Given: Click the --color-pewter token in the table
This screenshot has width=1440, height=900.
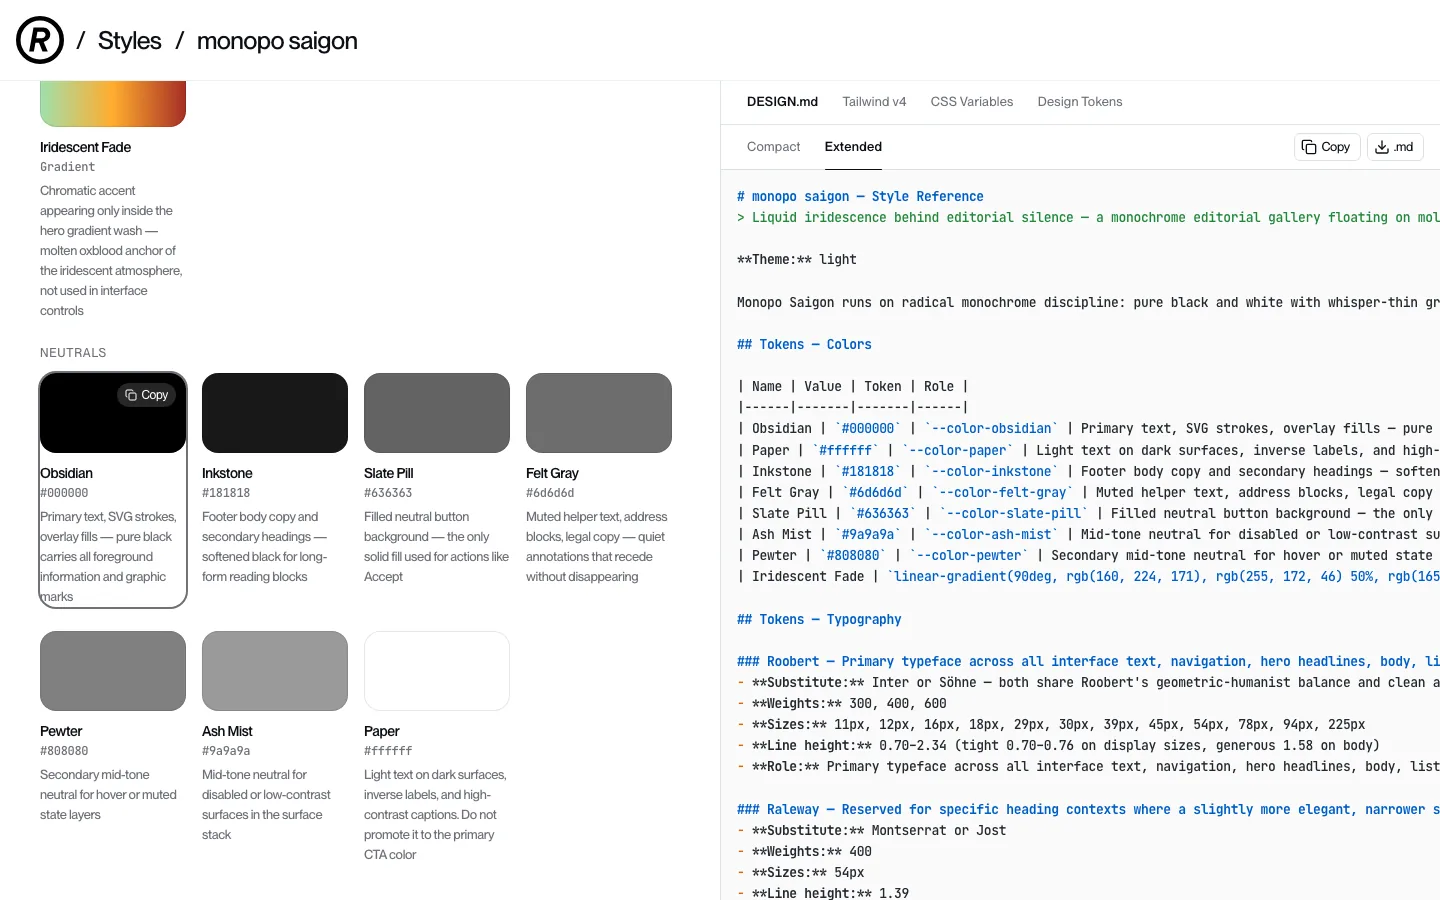Looking at the screenshot, I should point(968,556).
